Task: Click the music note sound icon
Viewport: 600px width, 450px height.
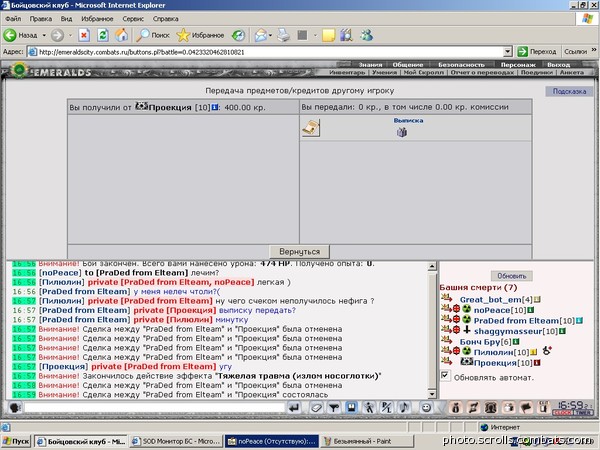Action: (404, 408)
